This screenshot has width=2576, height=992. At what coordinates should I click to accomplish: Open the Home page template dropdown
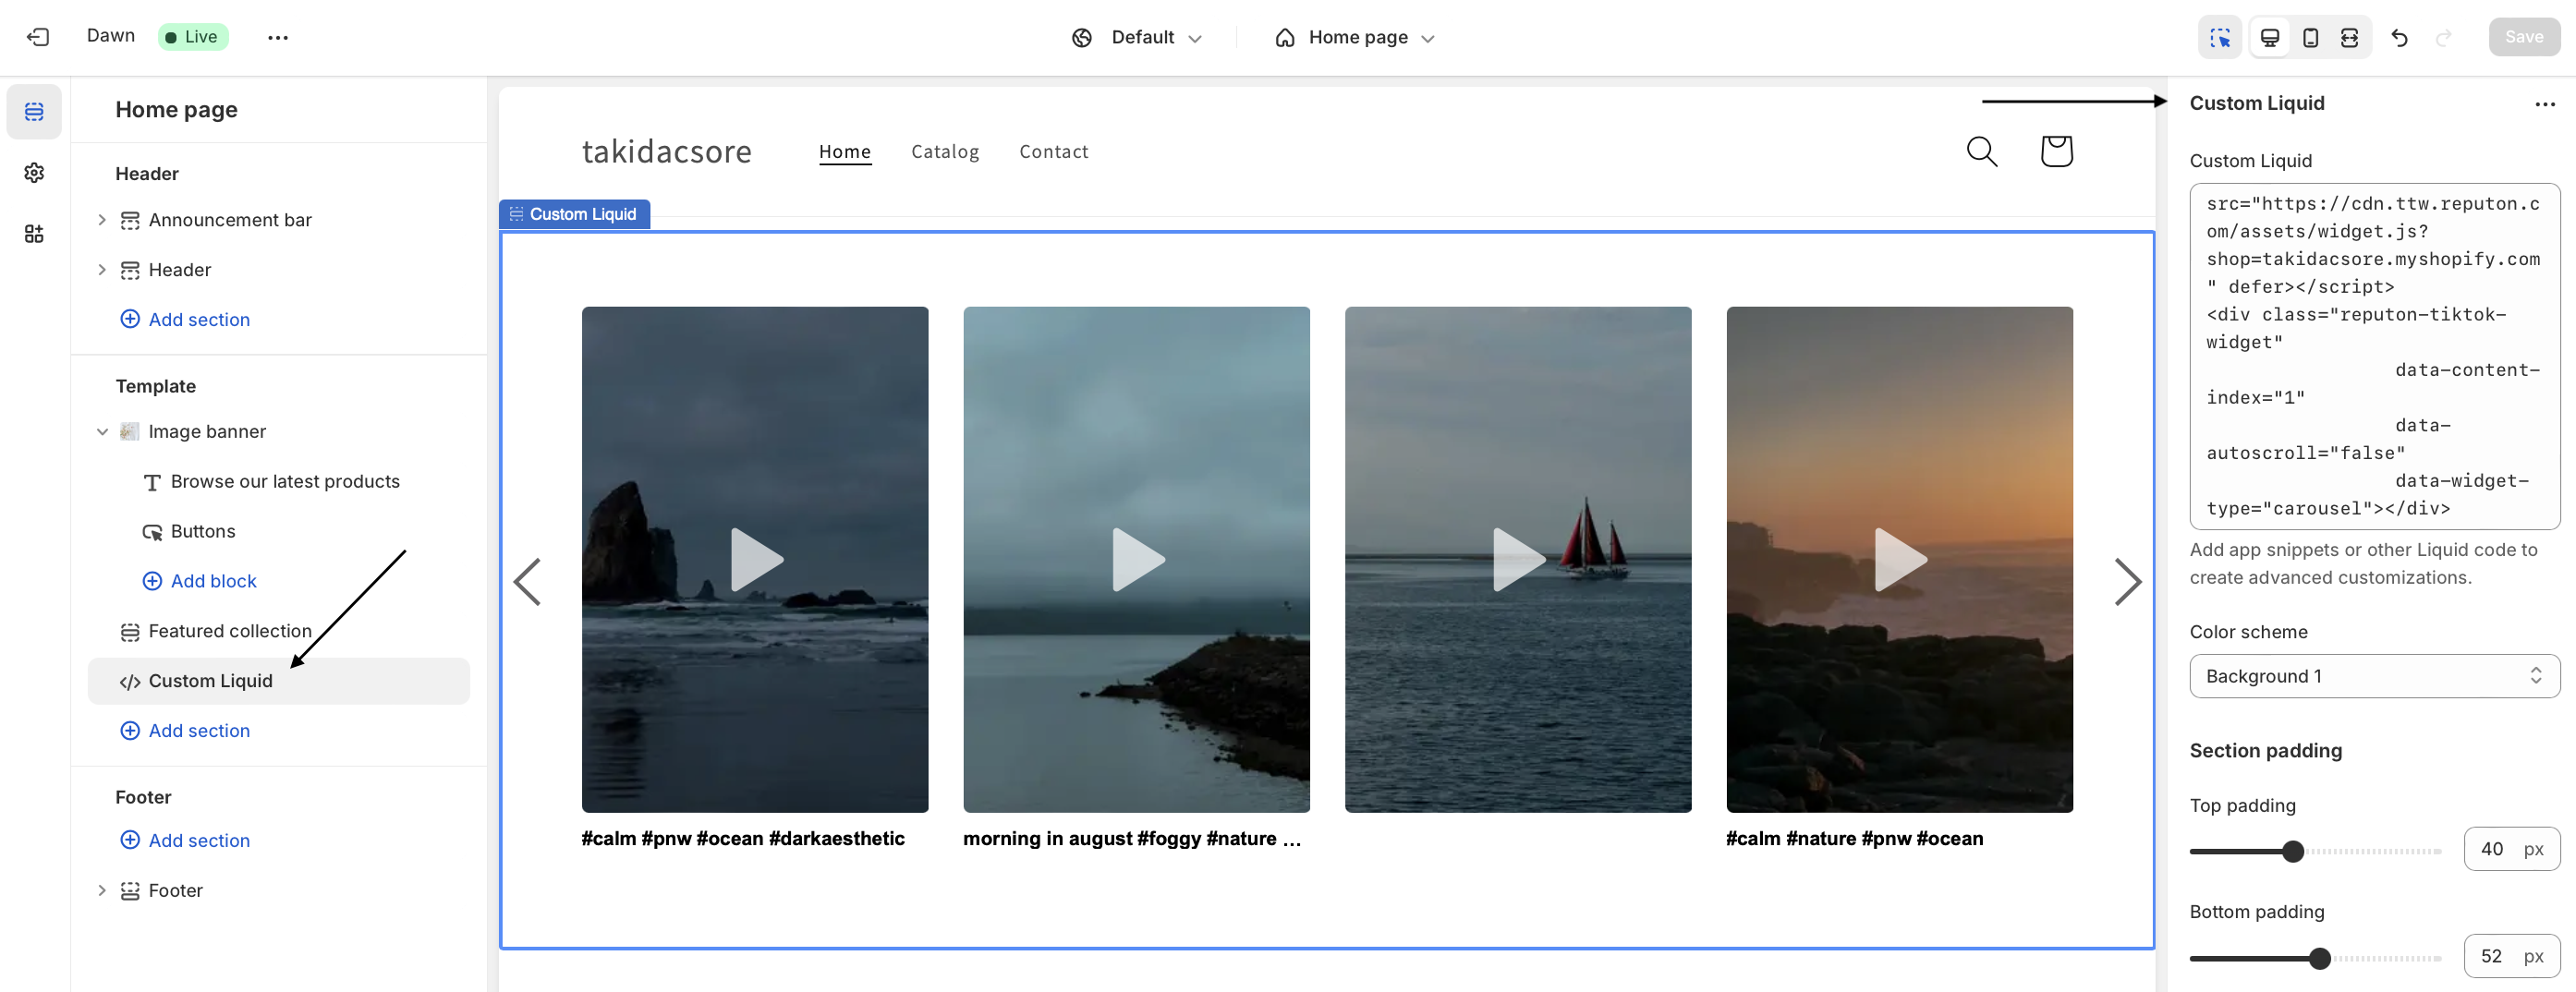click(x=1355, y=38)
